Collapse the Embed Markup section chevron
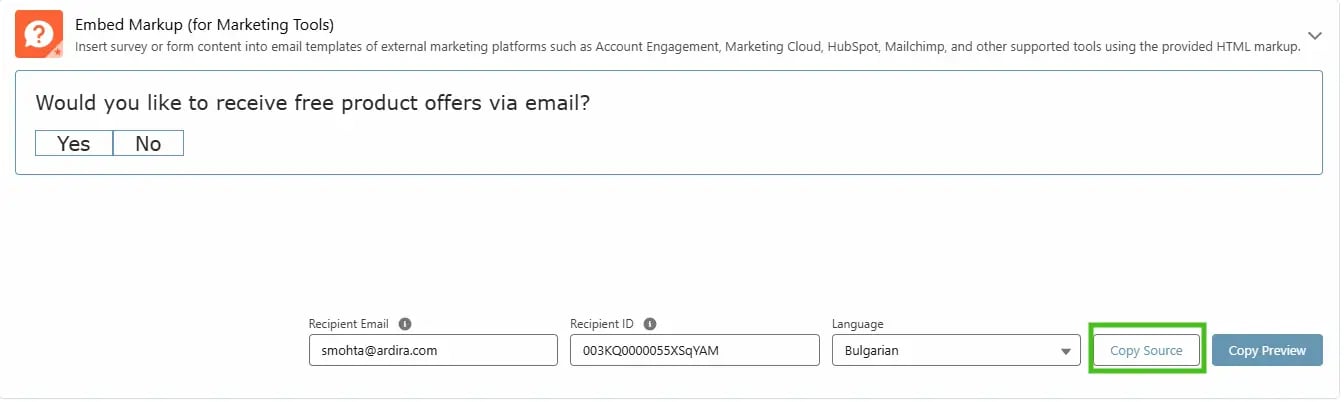 1315,35
